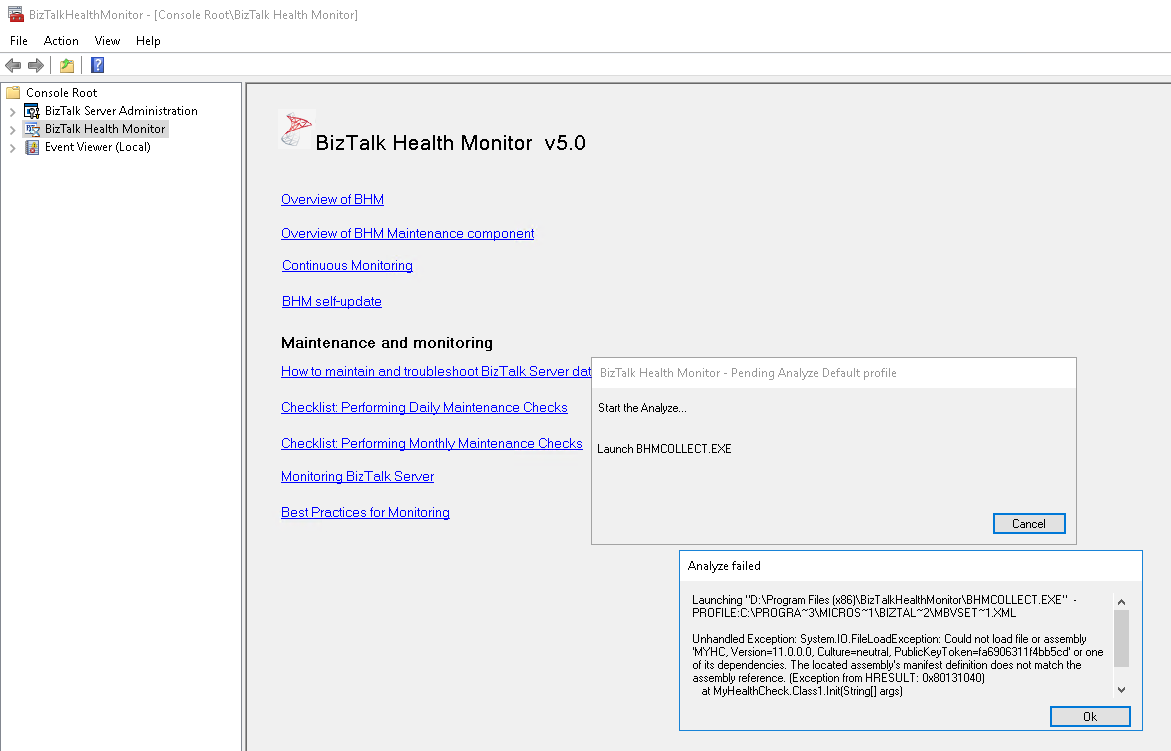Click the BizTalk Server Administration node icon
The height and width of the screenshot is (751, 1171).
click(32, 110)
